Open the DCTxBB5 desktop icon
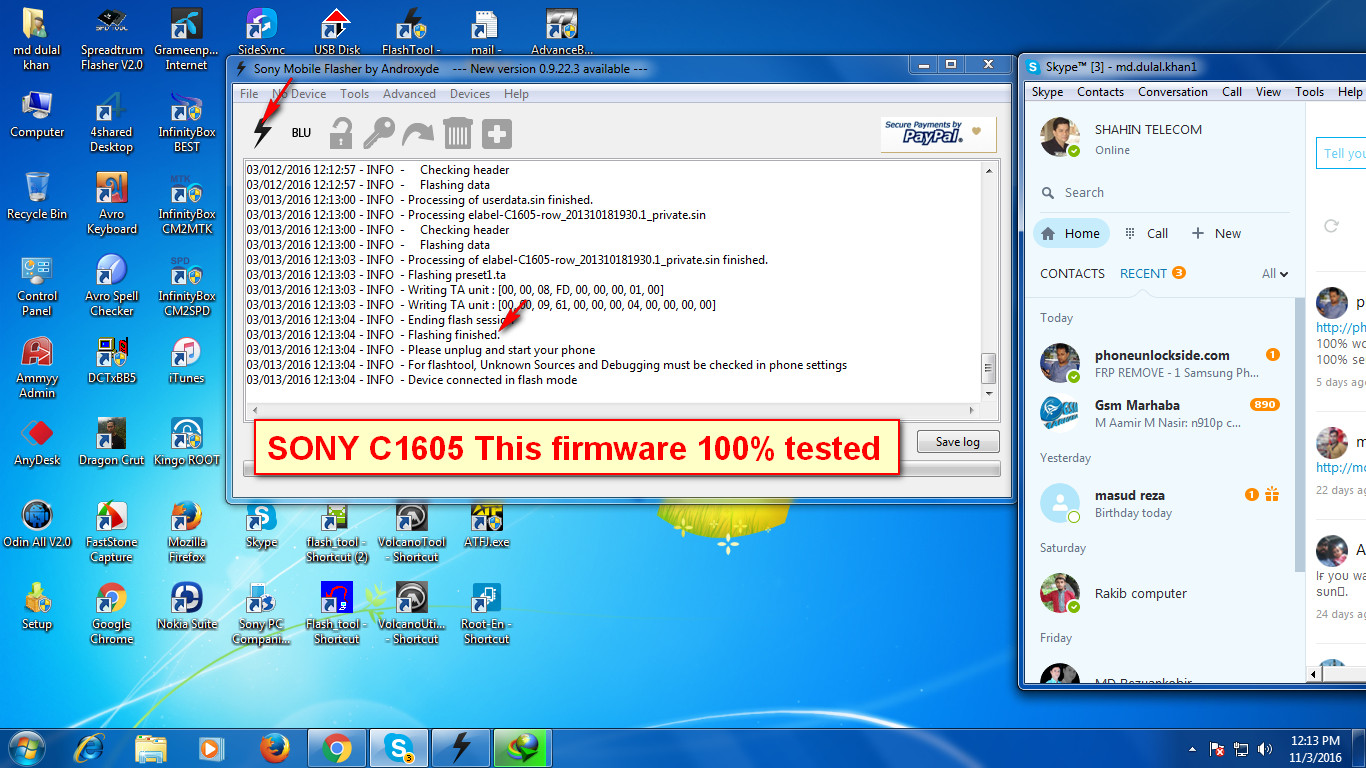The width and height of the screenshot is (1366, 768). (x=112, y=361)
